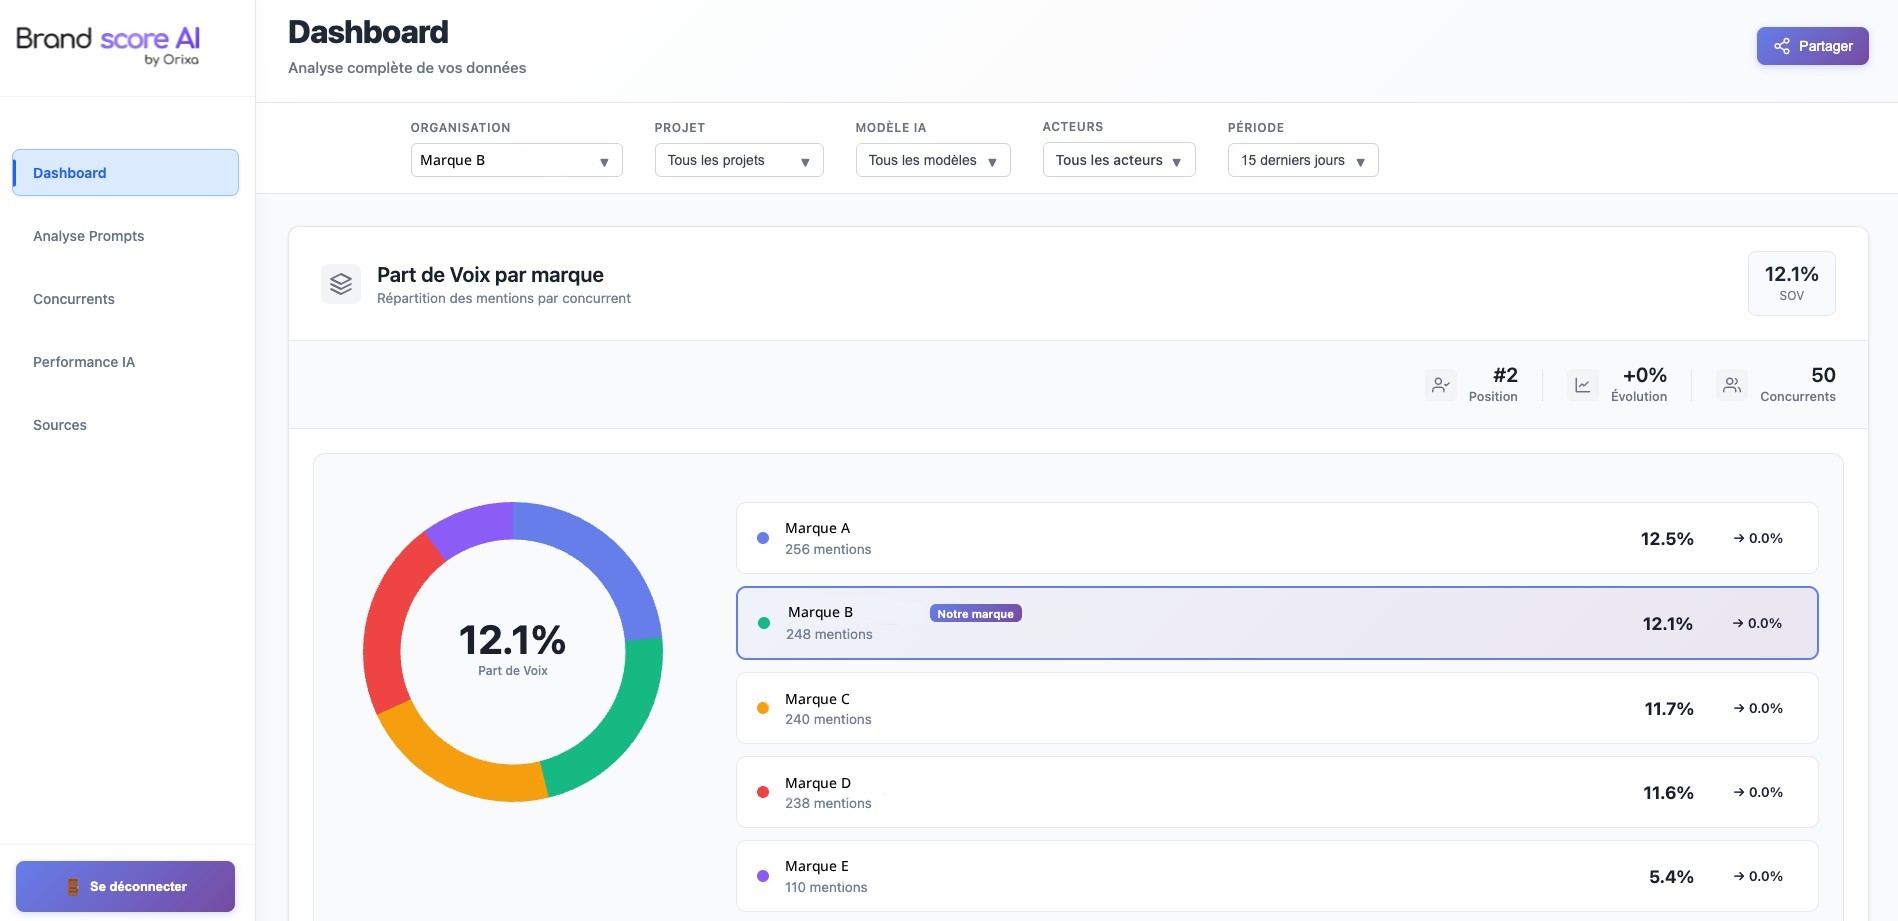Click the '11.6%' share for Marque D
This screenshot has height=921, width=1898.
[1668, 793]
